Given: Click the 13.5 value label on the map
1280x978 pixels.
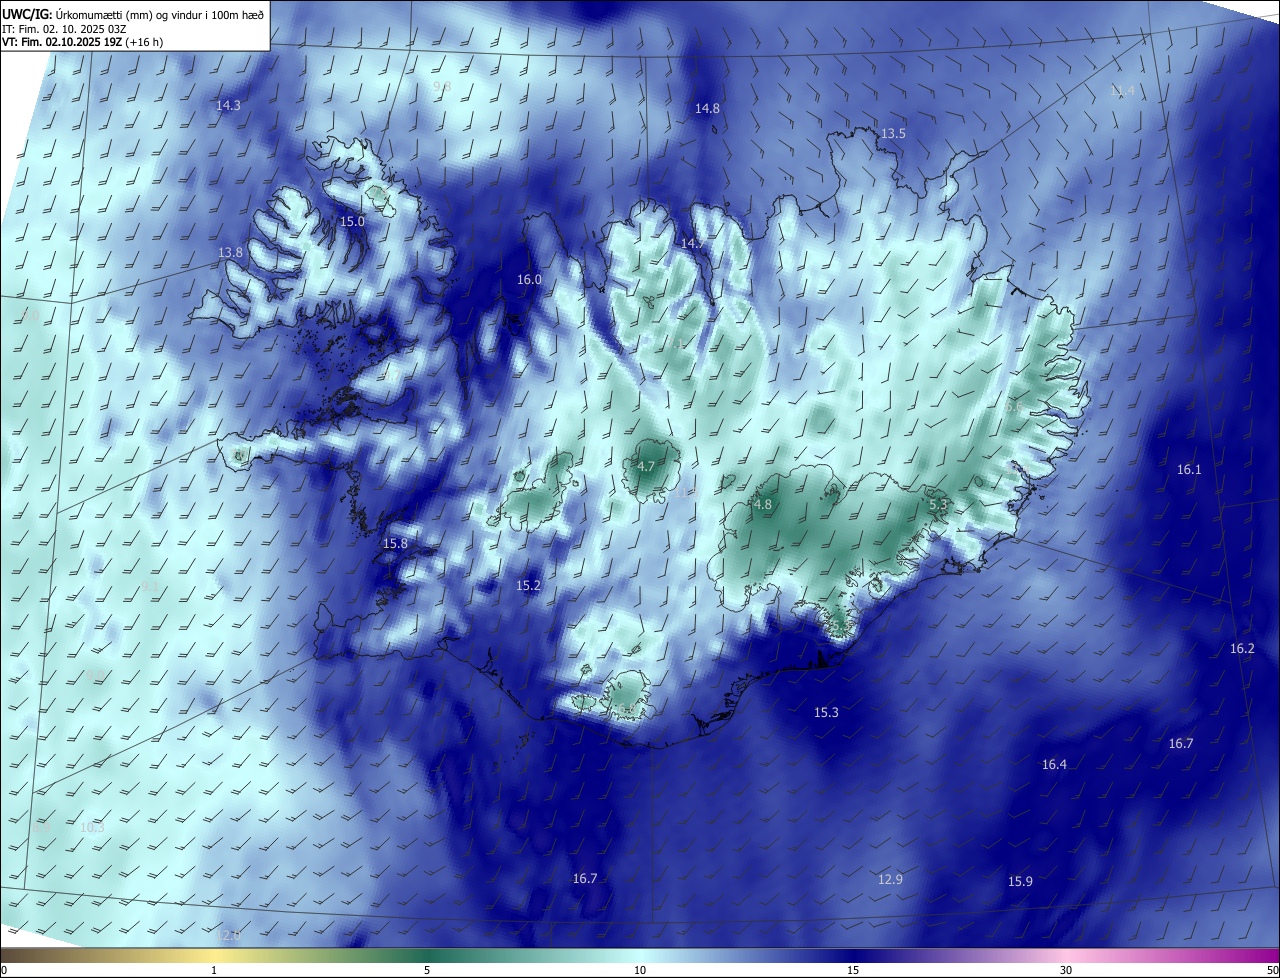Looking at the screenshot, I should pyautogui.click(x=893, y=133).
